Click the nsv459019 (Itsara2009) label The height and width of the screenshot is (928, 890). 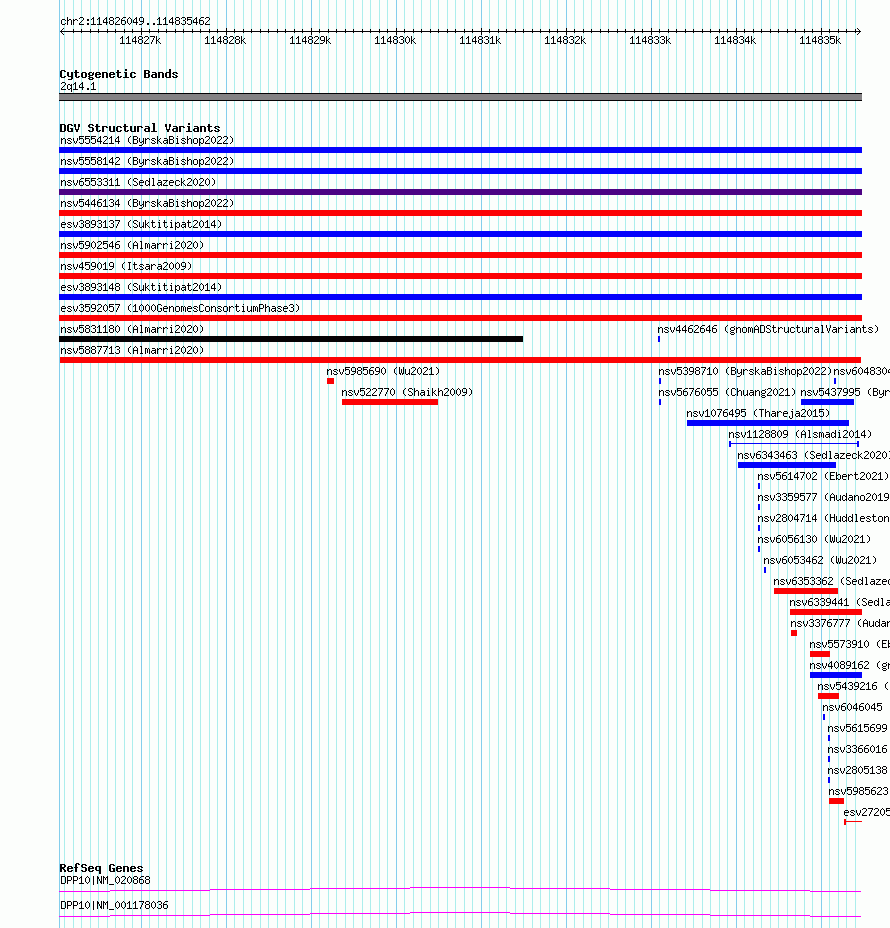point(126,266)
